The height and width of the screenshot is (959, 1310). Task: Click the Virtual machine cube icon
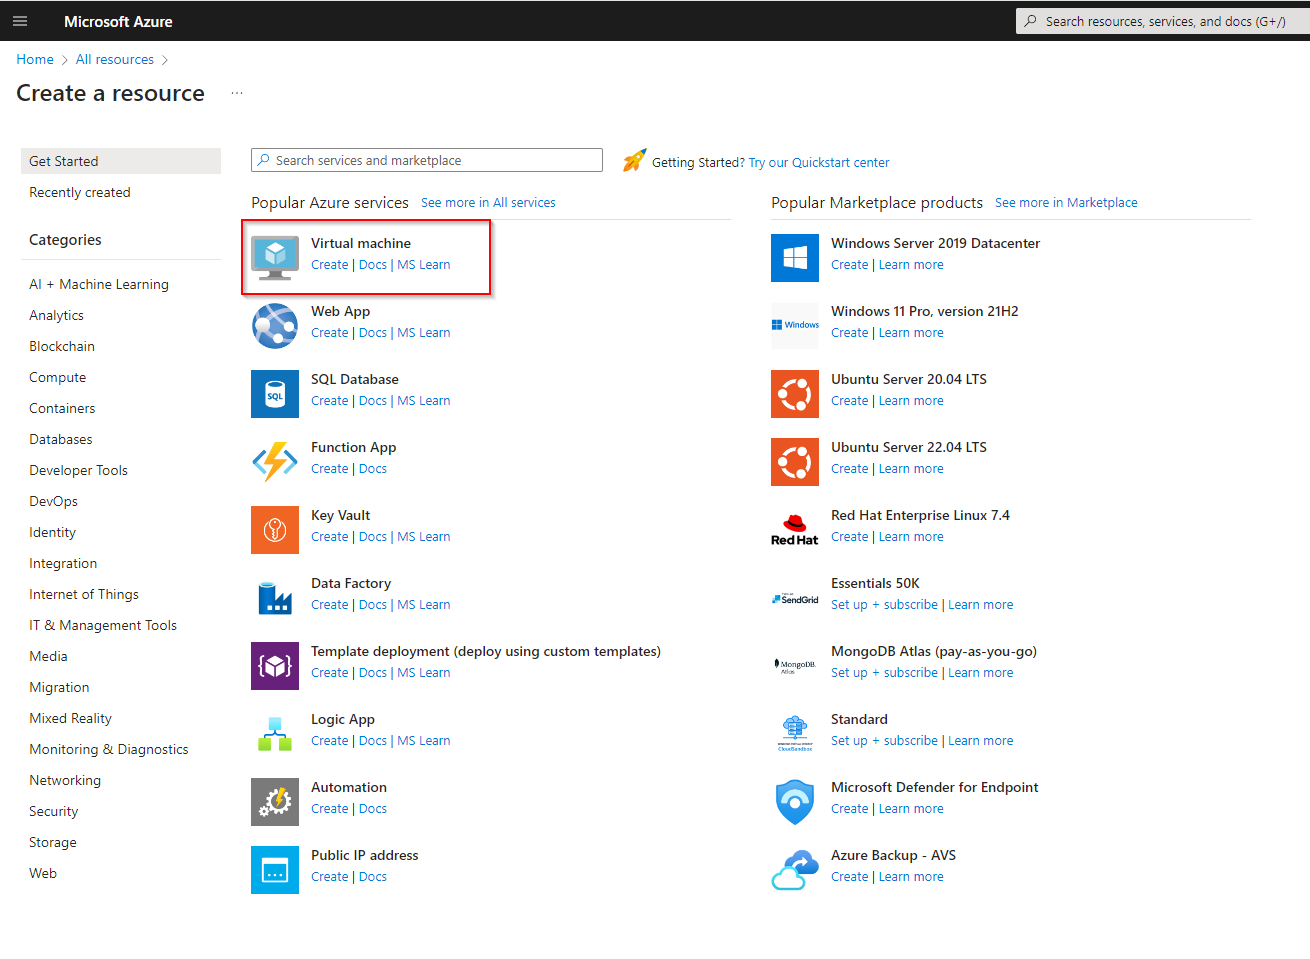pyautogui.click(x=275, y=257)
